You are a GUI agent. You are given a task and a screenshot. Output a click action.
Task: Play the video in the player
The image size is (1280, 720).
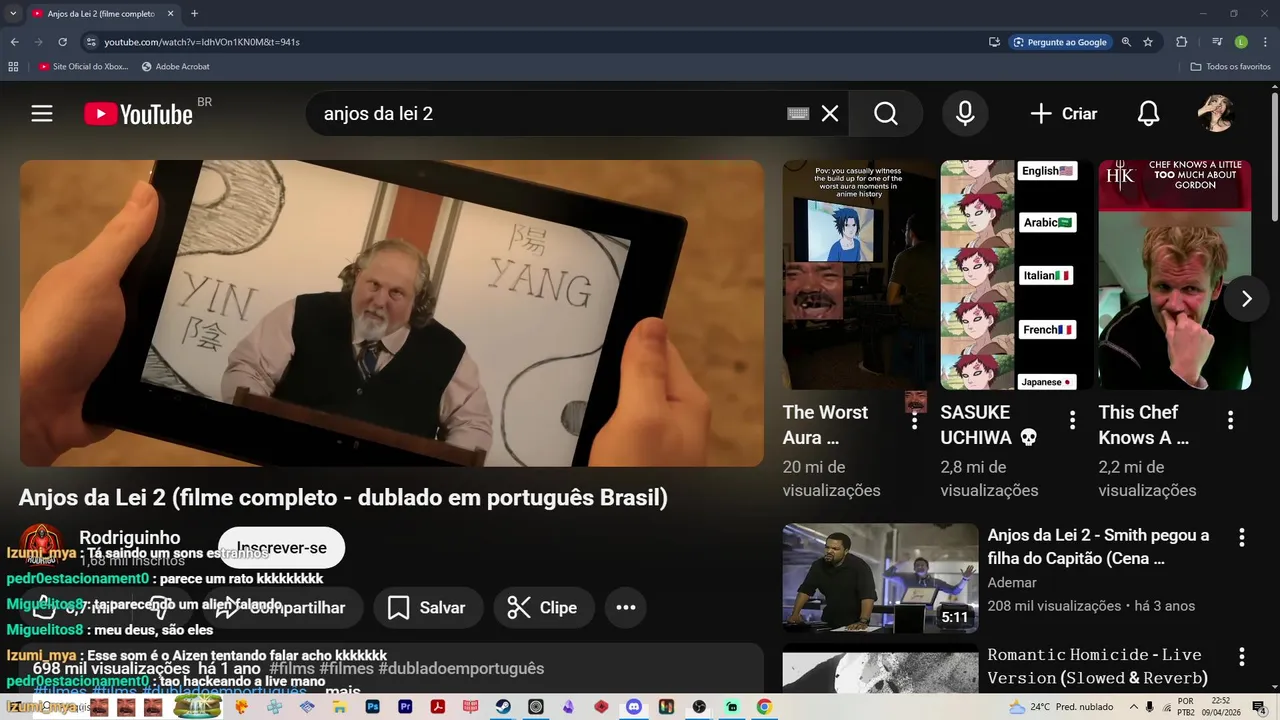[x=392, y=313]
